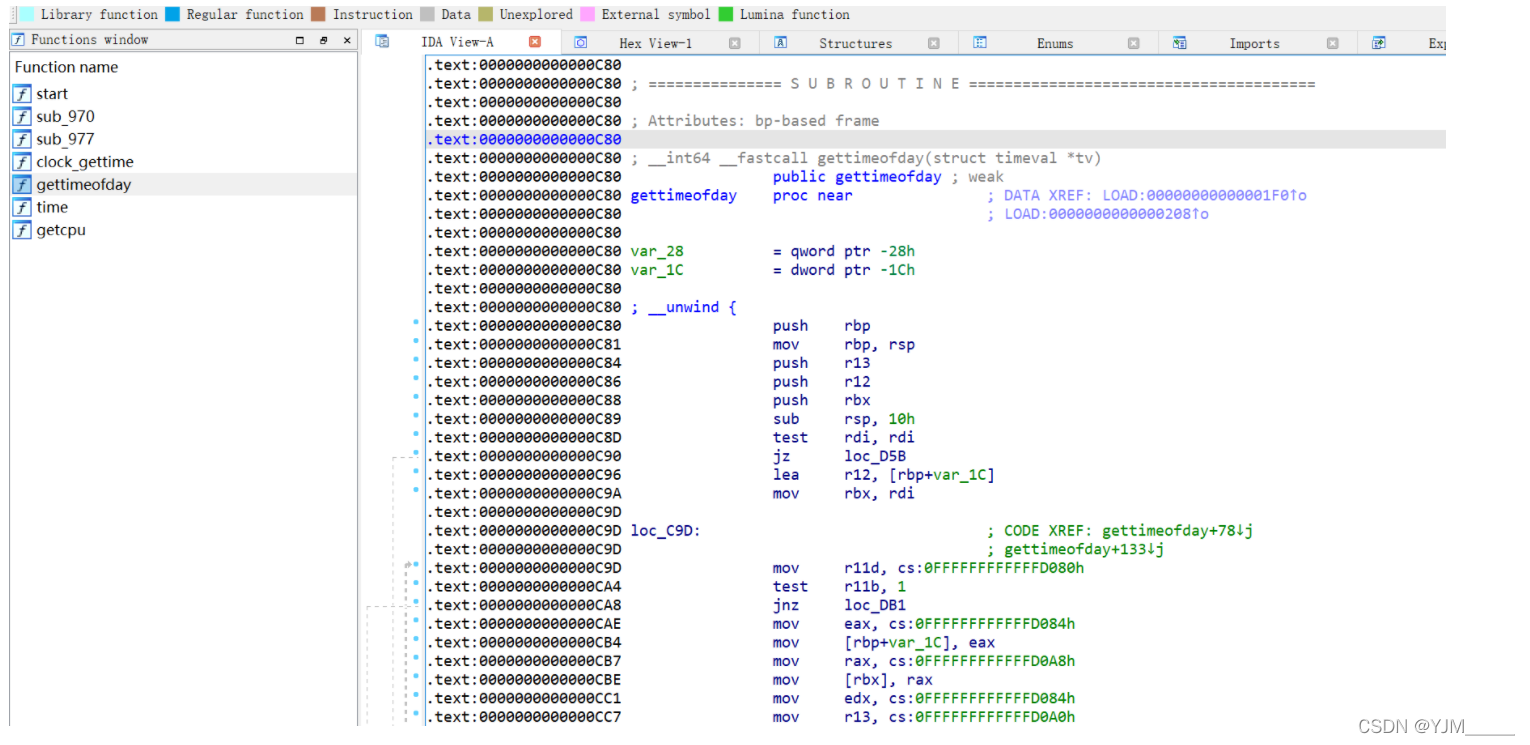Click the gettimeofday+133 code xref
Screen dimensions: 1530x745
1084,549
